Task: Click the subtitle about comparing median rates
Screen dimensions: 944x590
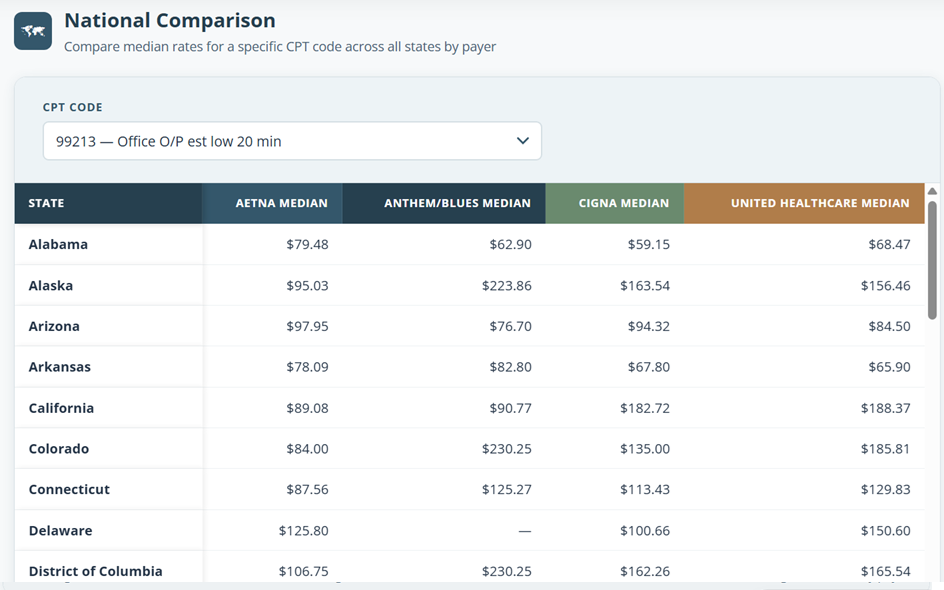Action: 280,46
